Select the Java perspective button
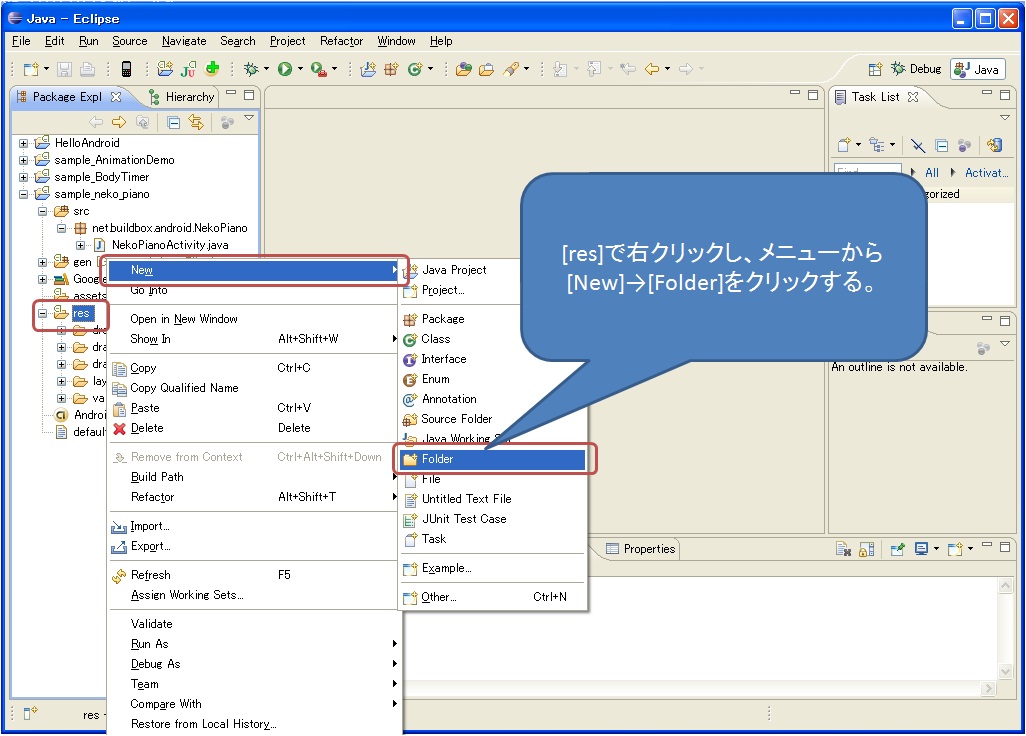Screen dimensions: 1026x736 click(x=978, y=69)
